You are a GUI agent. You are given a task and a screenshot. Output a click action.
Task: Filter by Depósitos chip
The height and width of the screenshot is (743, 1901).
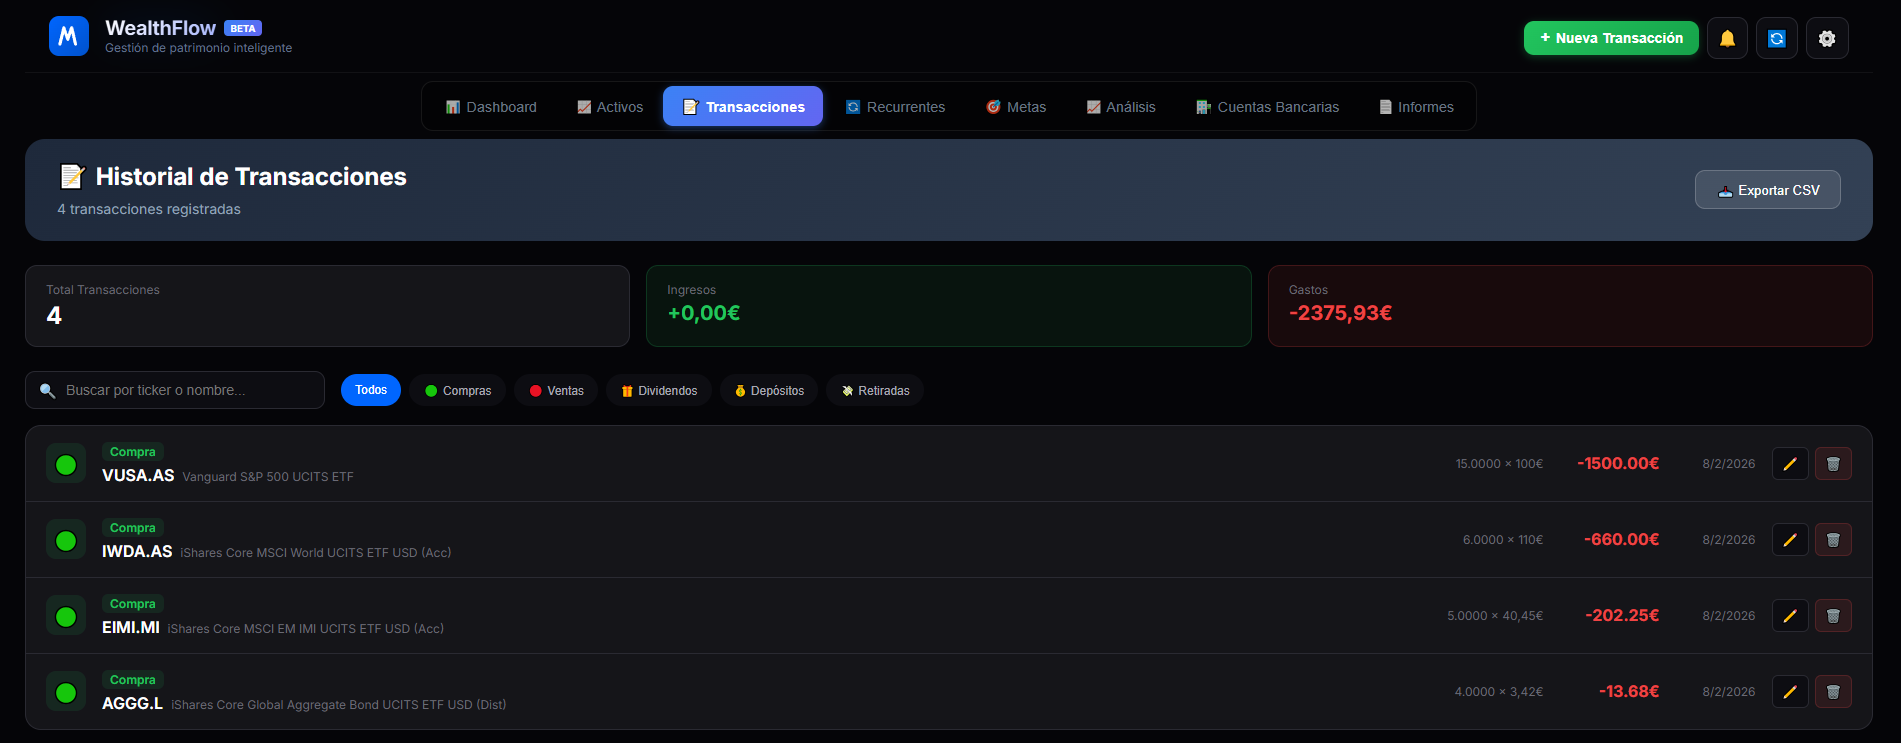pos(769,390)
